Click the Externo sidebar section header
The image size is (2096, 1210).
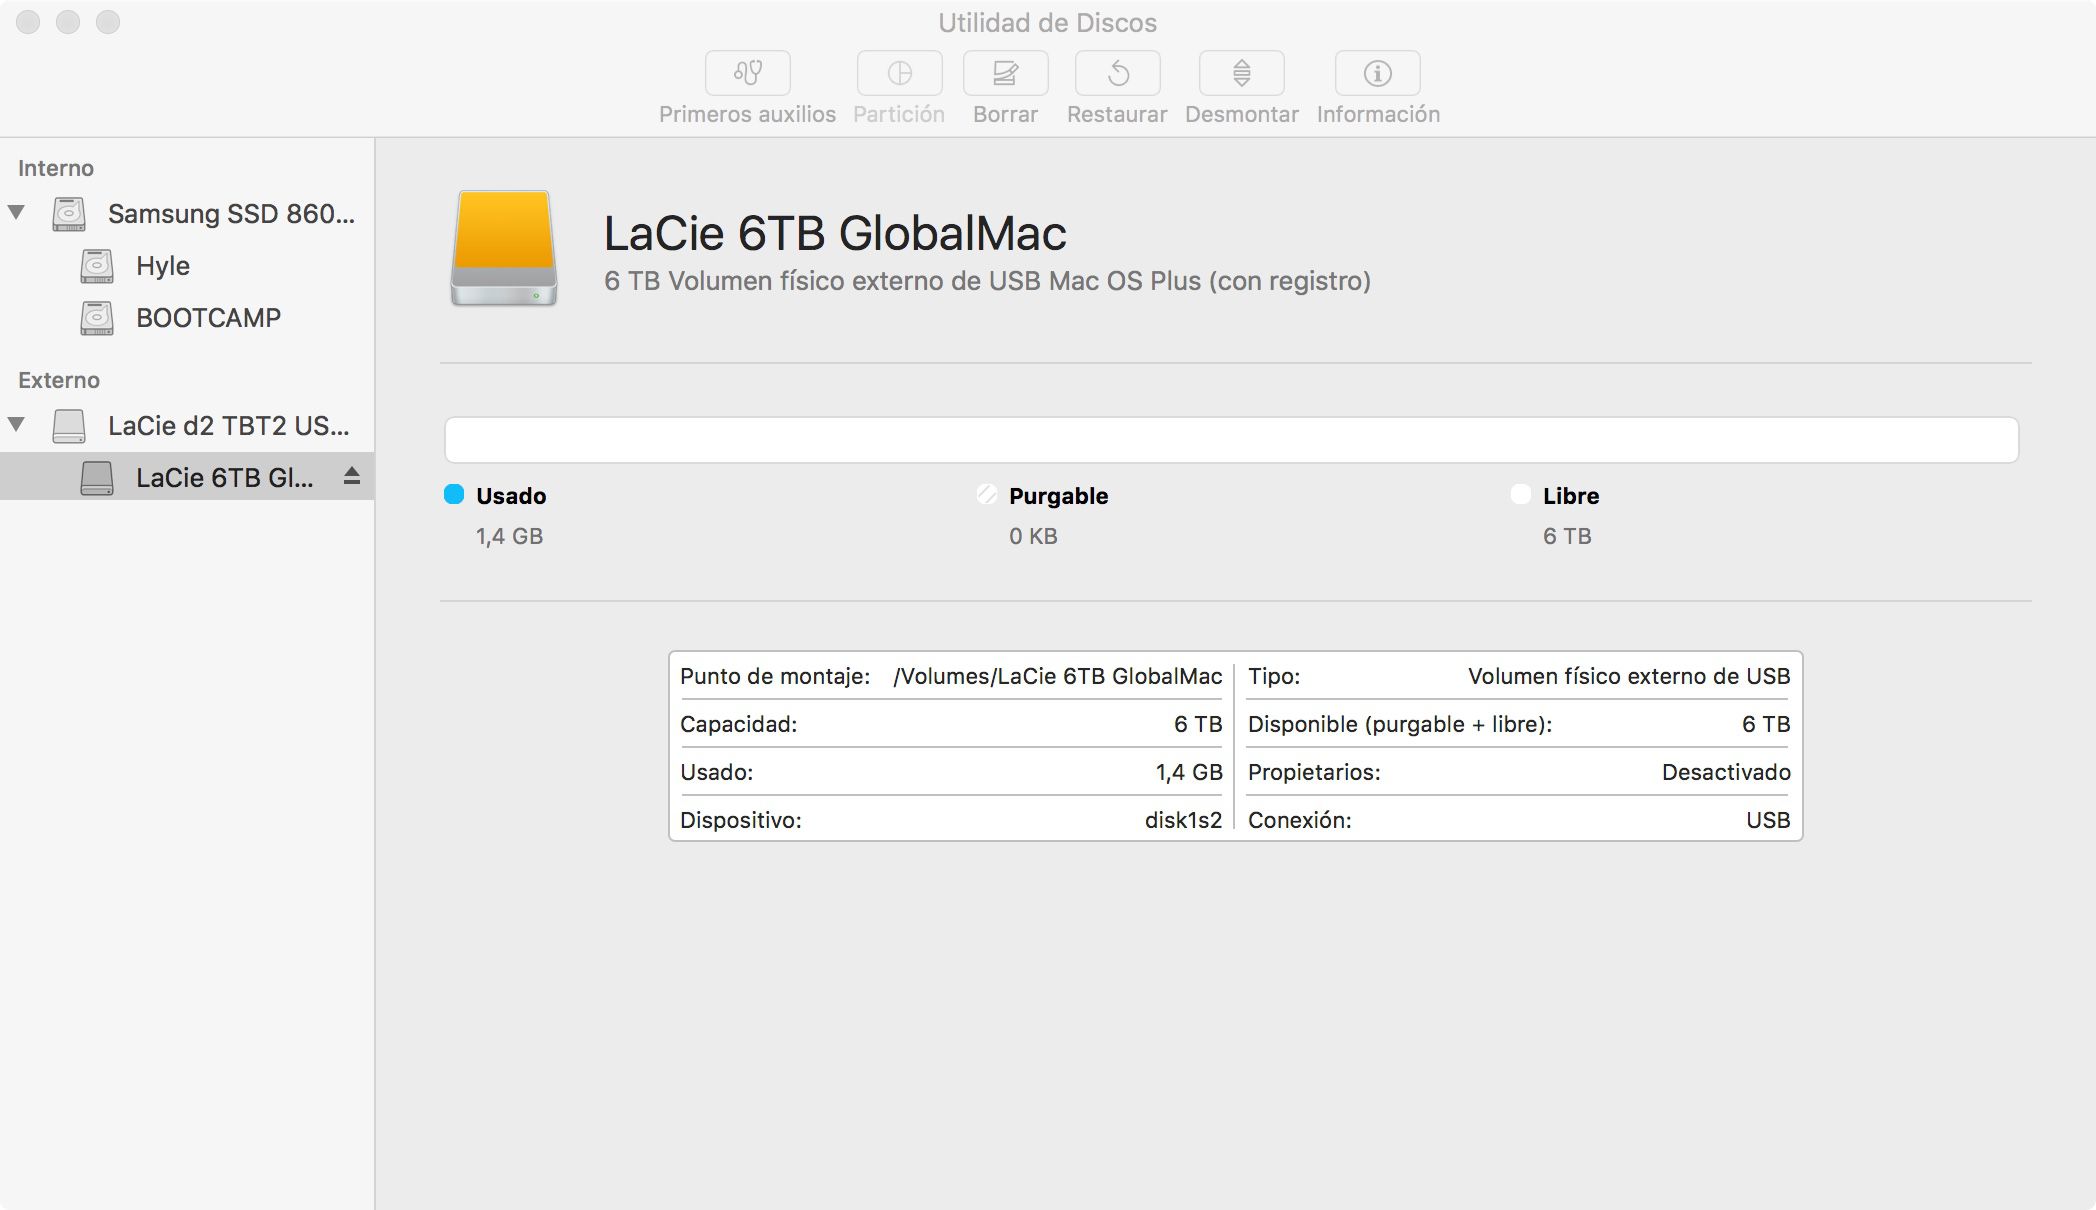pos(59,380)
